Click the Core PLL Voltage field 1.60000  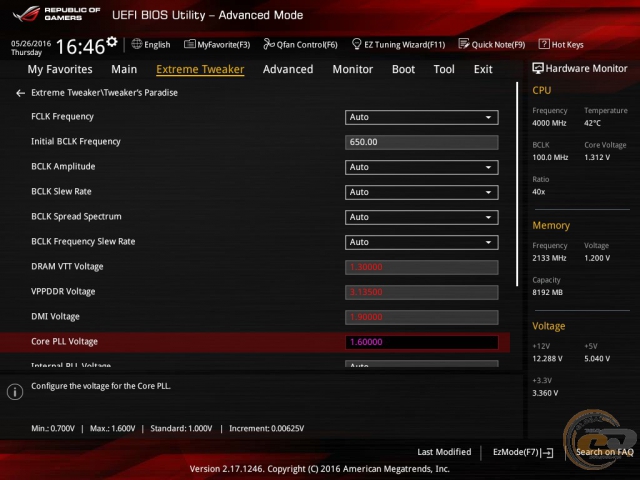pyautogui.click(x=421, y=342)
